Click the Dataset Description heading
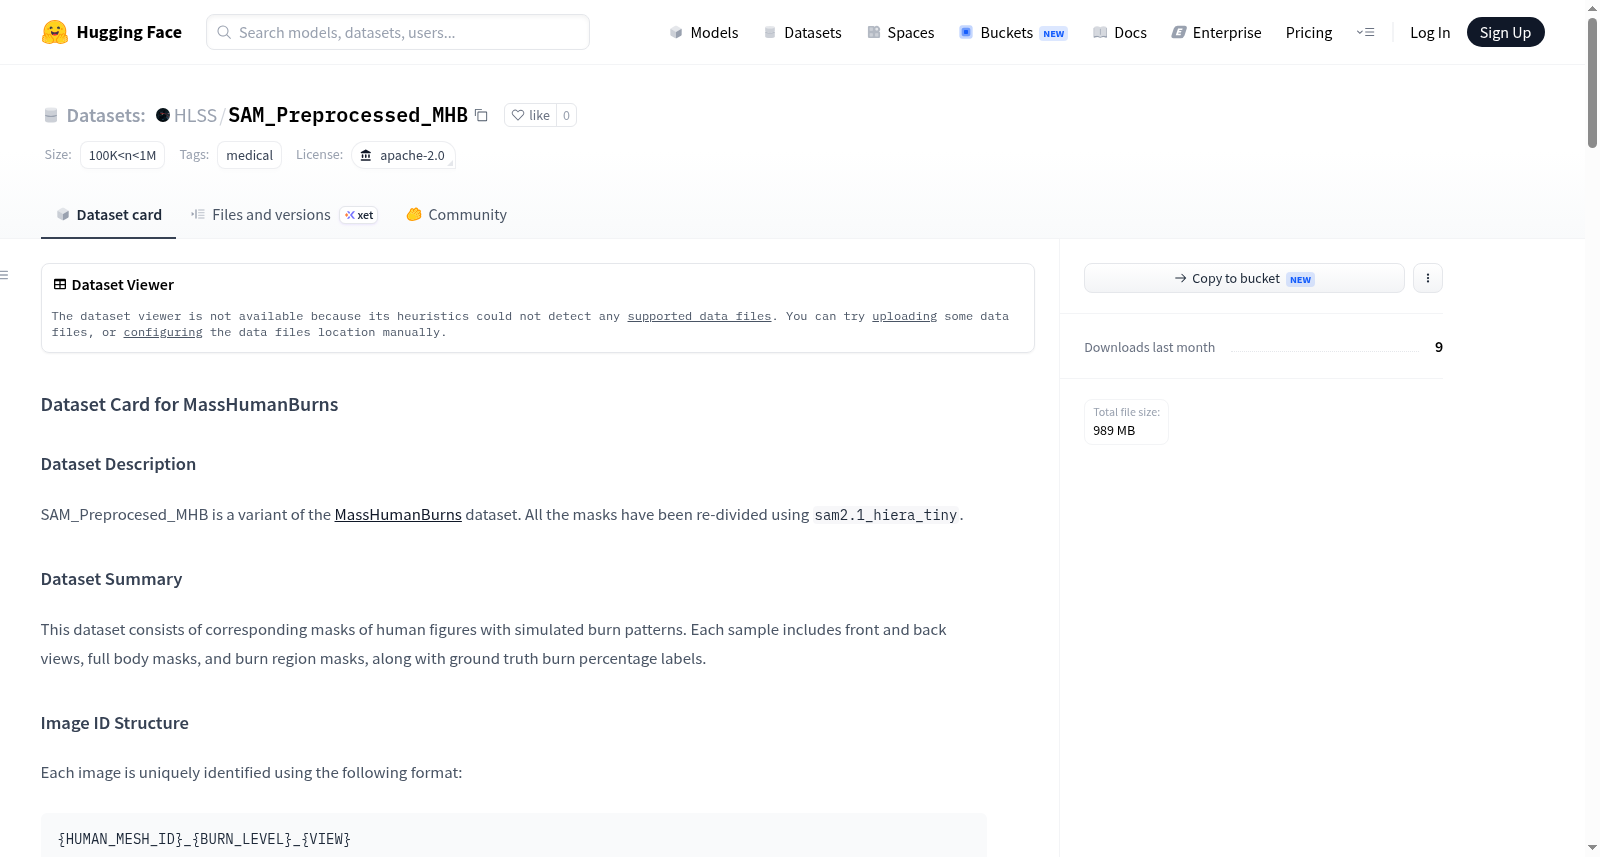The height and width of the screenshot is (857, 1600). 118,464
